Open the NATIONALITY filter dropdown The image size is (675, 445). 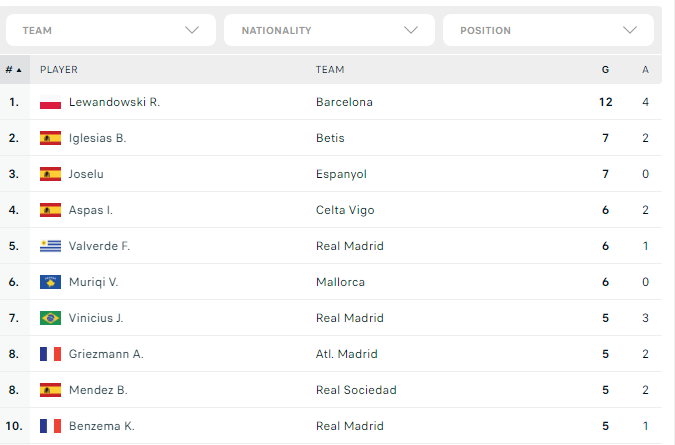tap(329, 30)
